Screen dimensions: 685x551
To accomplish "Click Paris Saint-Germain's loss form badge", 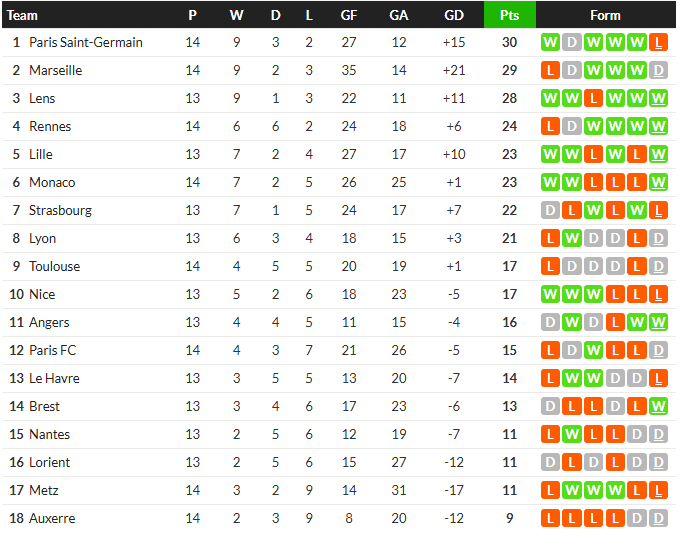I will (x=658, y=43).
